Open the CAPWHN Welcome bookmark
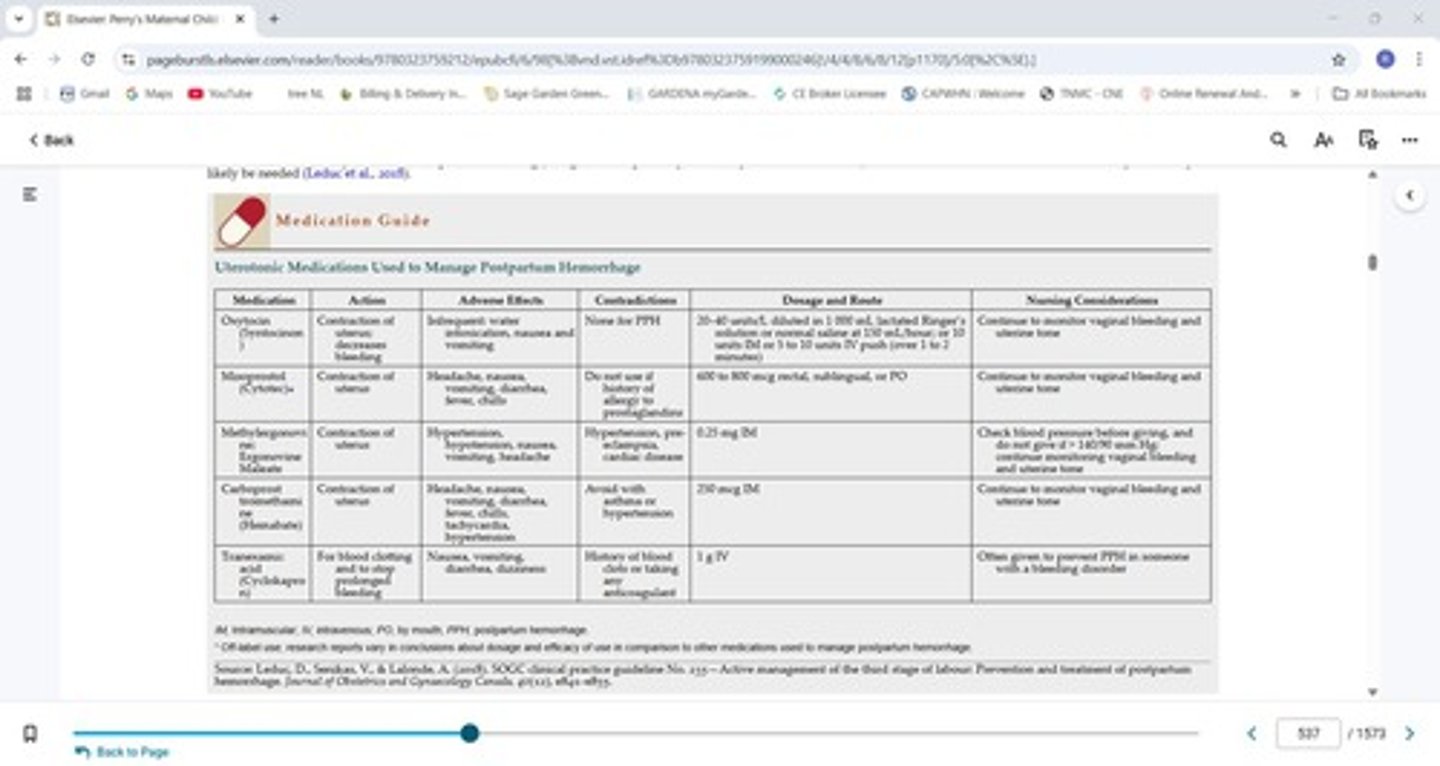 [x=963, y=93]
